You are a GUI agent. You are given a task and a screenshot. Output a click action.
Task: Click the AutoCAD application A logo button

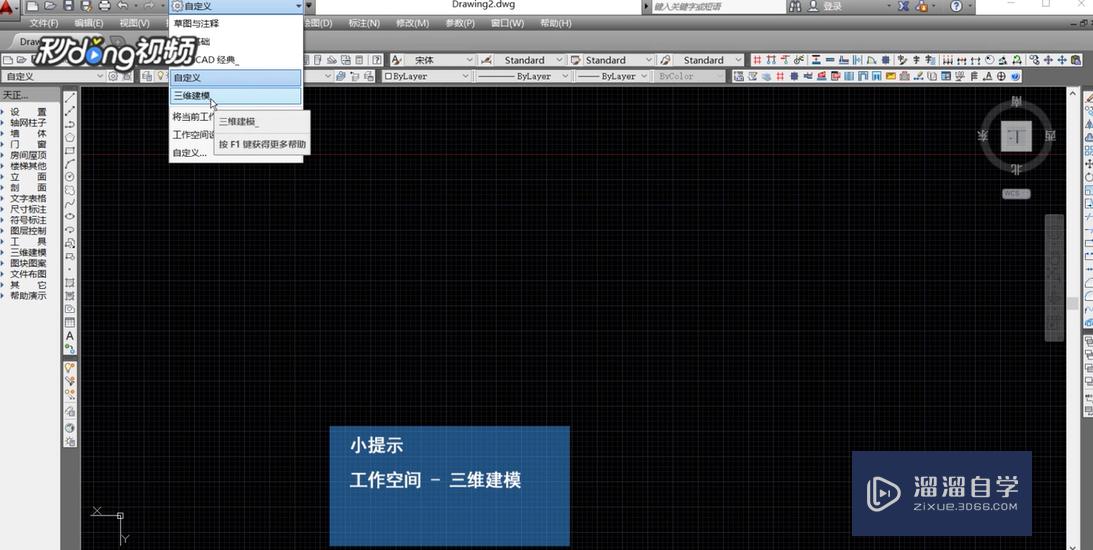coord(8,7)
